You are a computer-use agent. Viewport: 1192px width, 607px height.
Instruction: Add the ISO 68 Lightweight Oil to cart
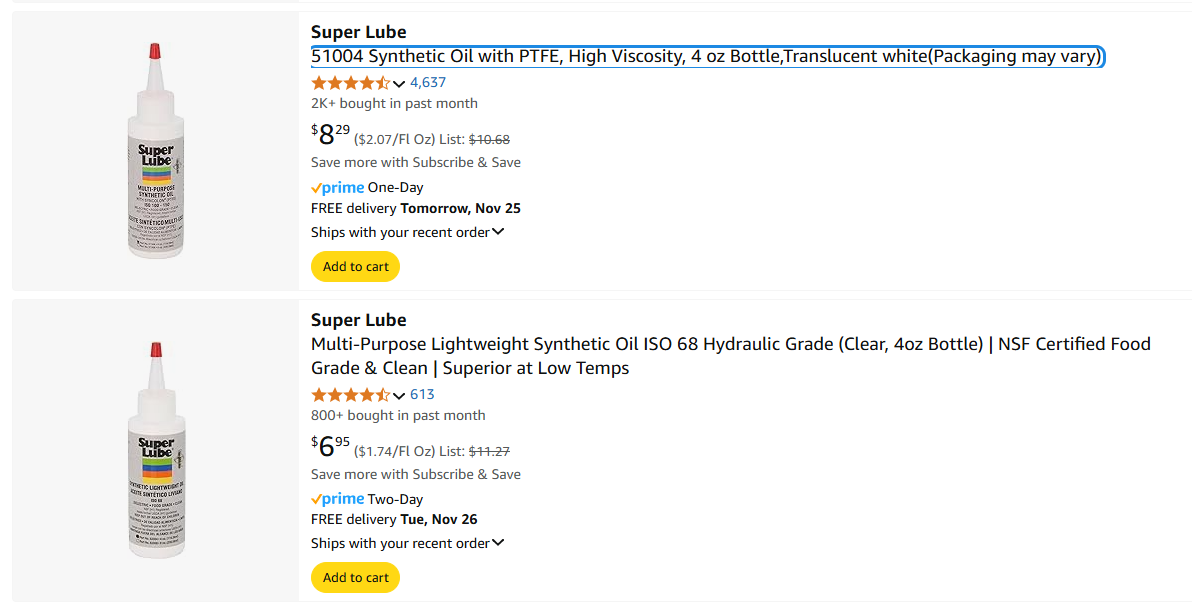point(355,577)
